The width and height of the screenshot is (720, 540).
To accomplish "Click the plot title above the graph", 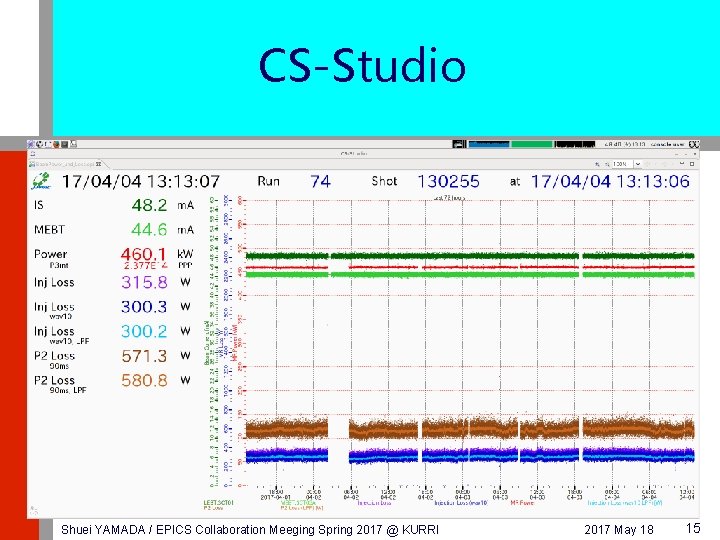I will (x=450, y=198).
